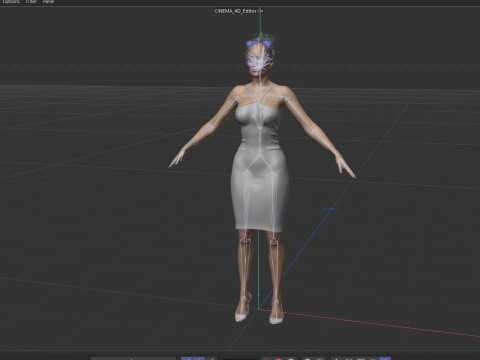Open the Filter viewport menu
480x360 pixels.
tap(31, 2)
